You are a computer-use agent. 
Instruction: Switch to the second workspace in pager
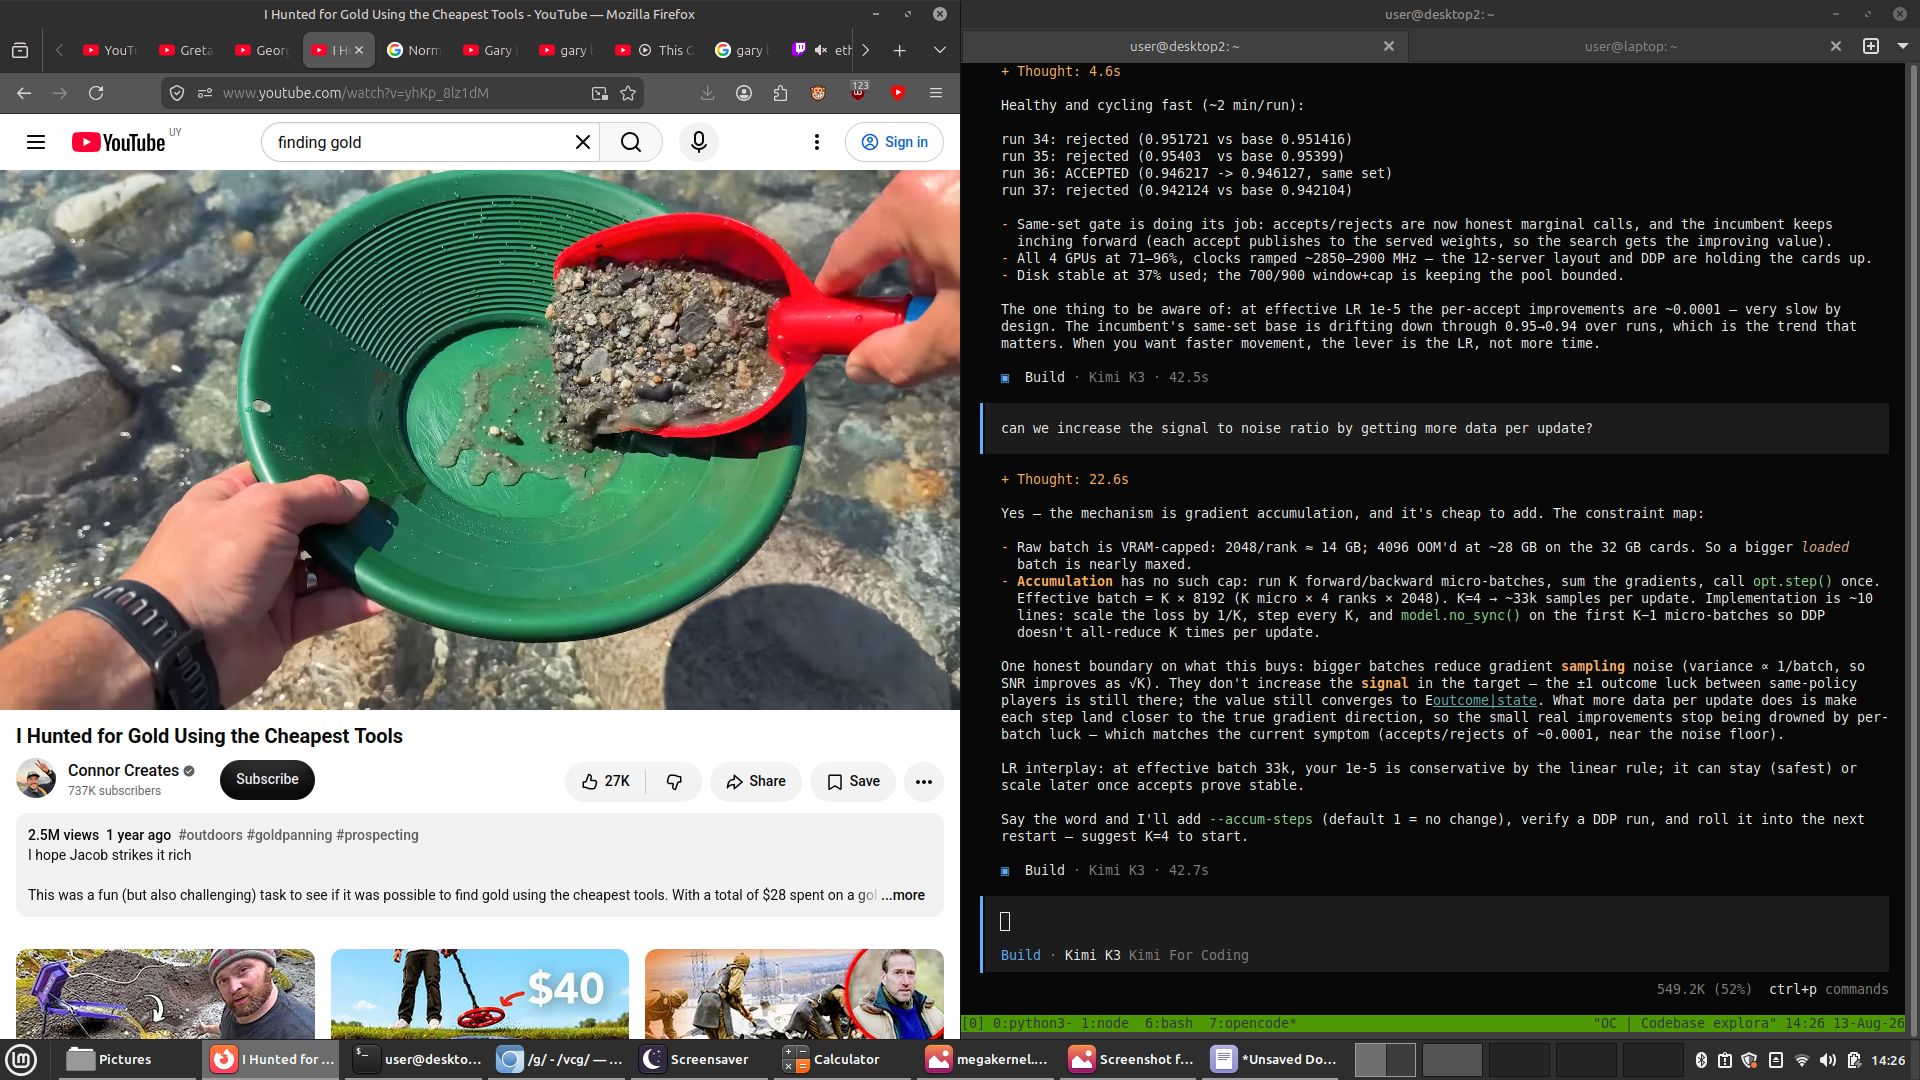pos(1452,1060)
